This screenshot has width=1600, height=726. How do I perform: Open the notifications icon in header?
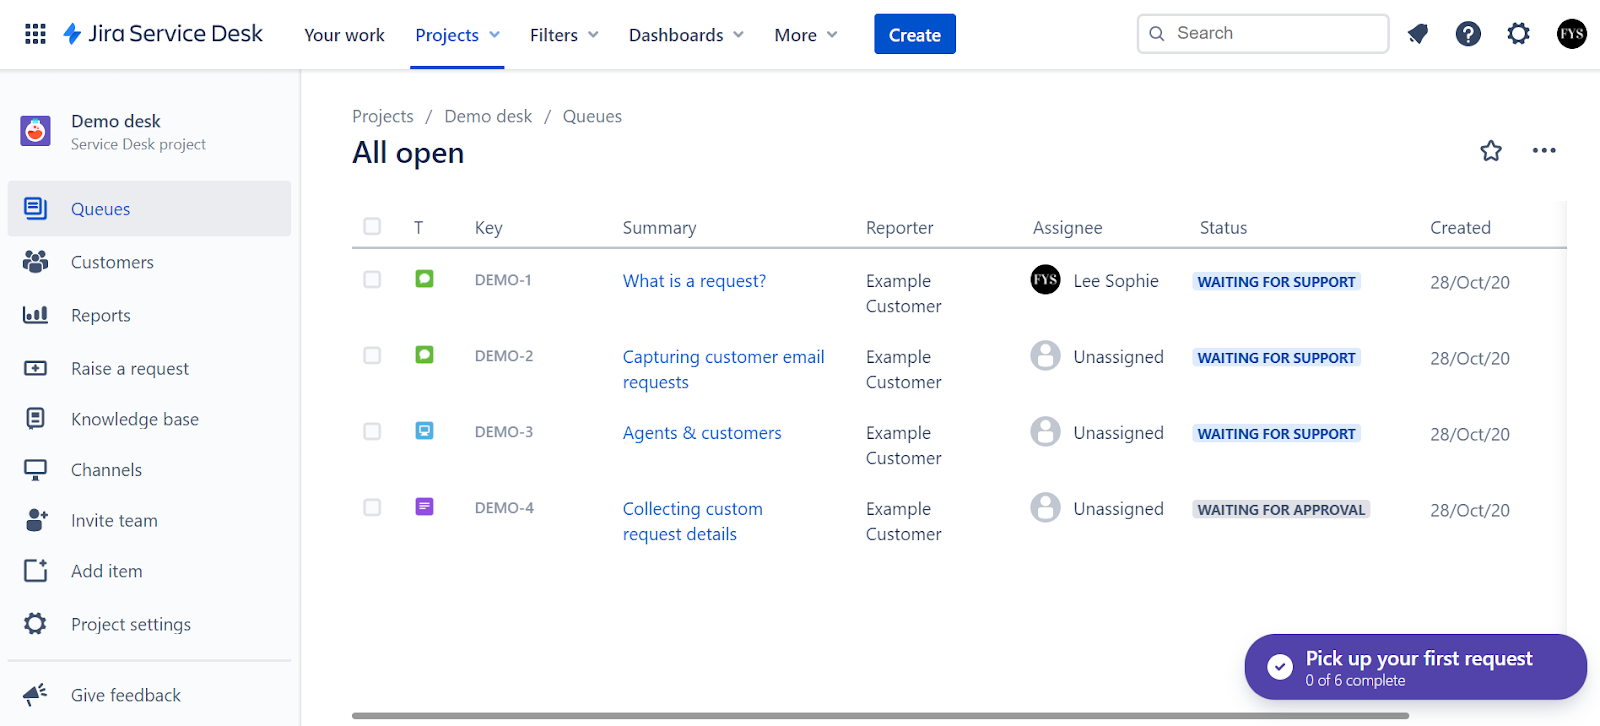1417,34
